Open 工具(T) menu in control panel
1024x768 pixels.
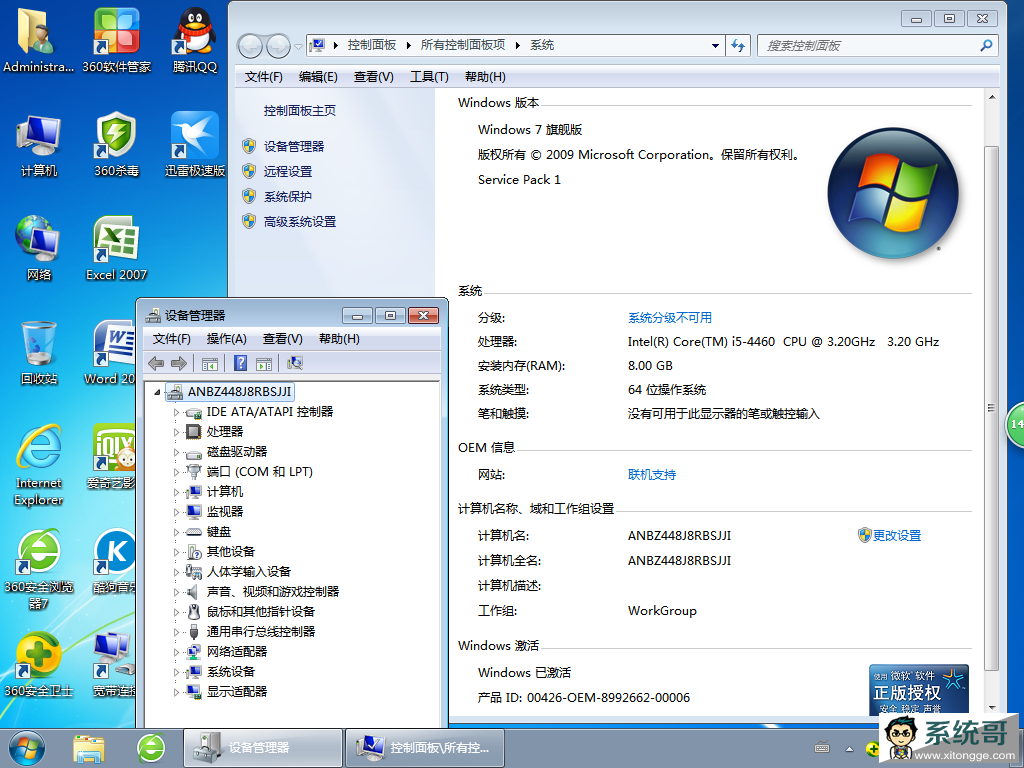coord(429,77)
